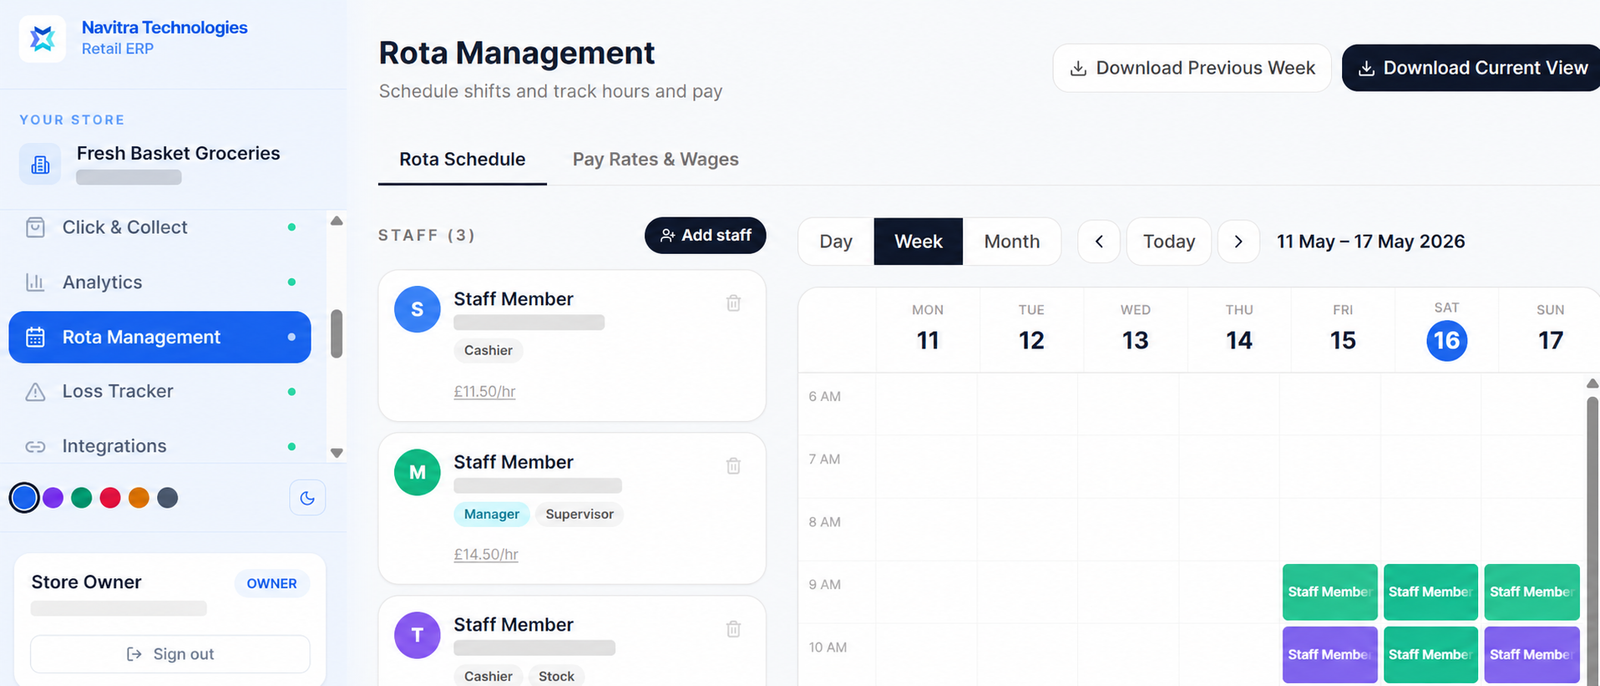The image size is (1600, 686).
Task: Click the date range 11 May – 17 May 2026
Action: coord(1371,241)
